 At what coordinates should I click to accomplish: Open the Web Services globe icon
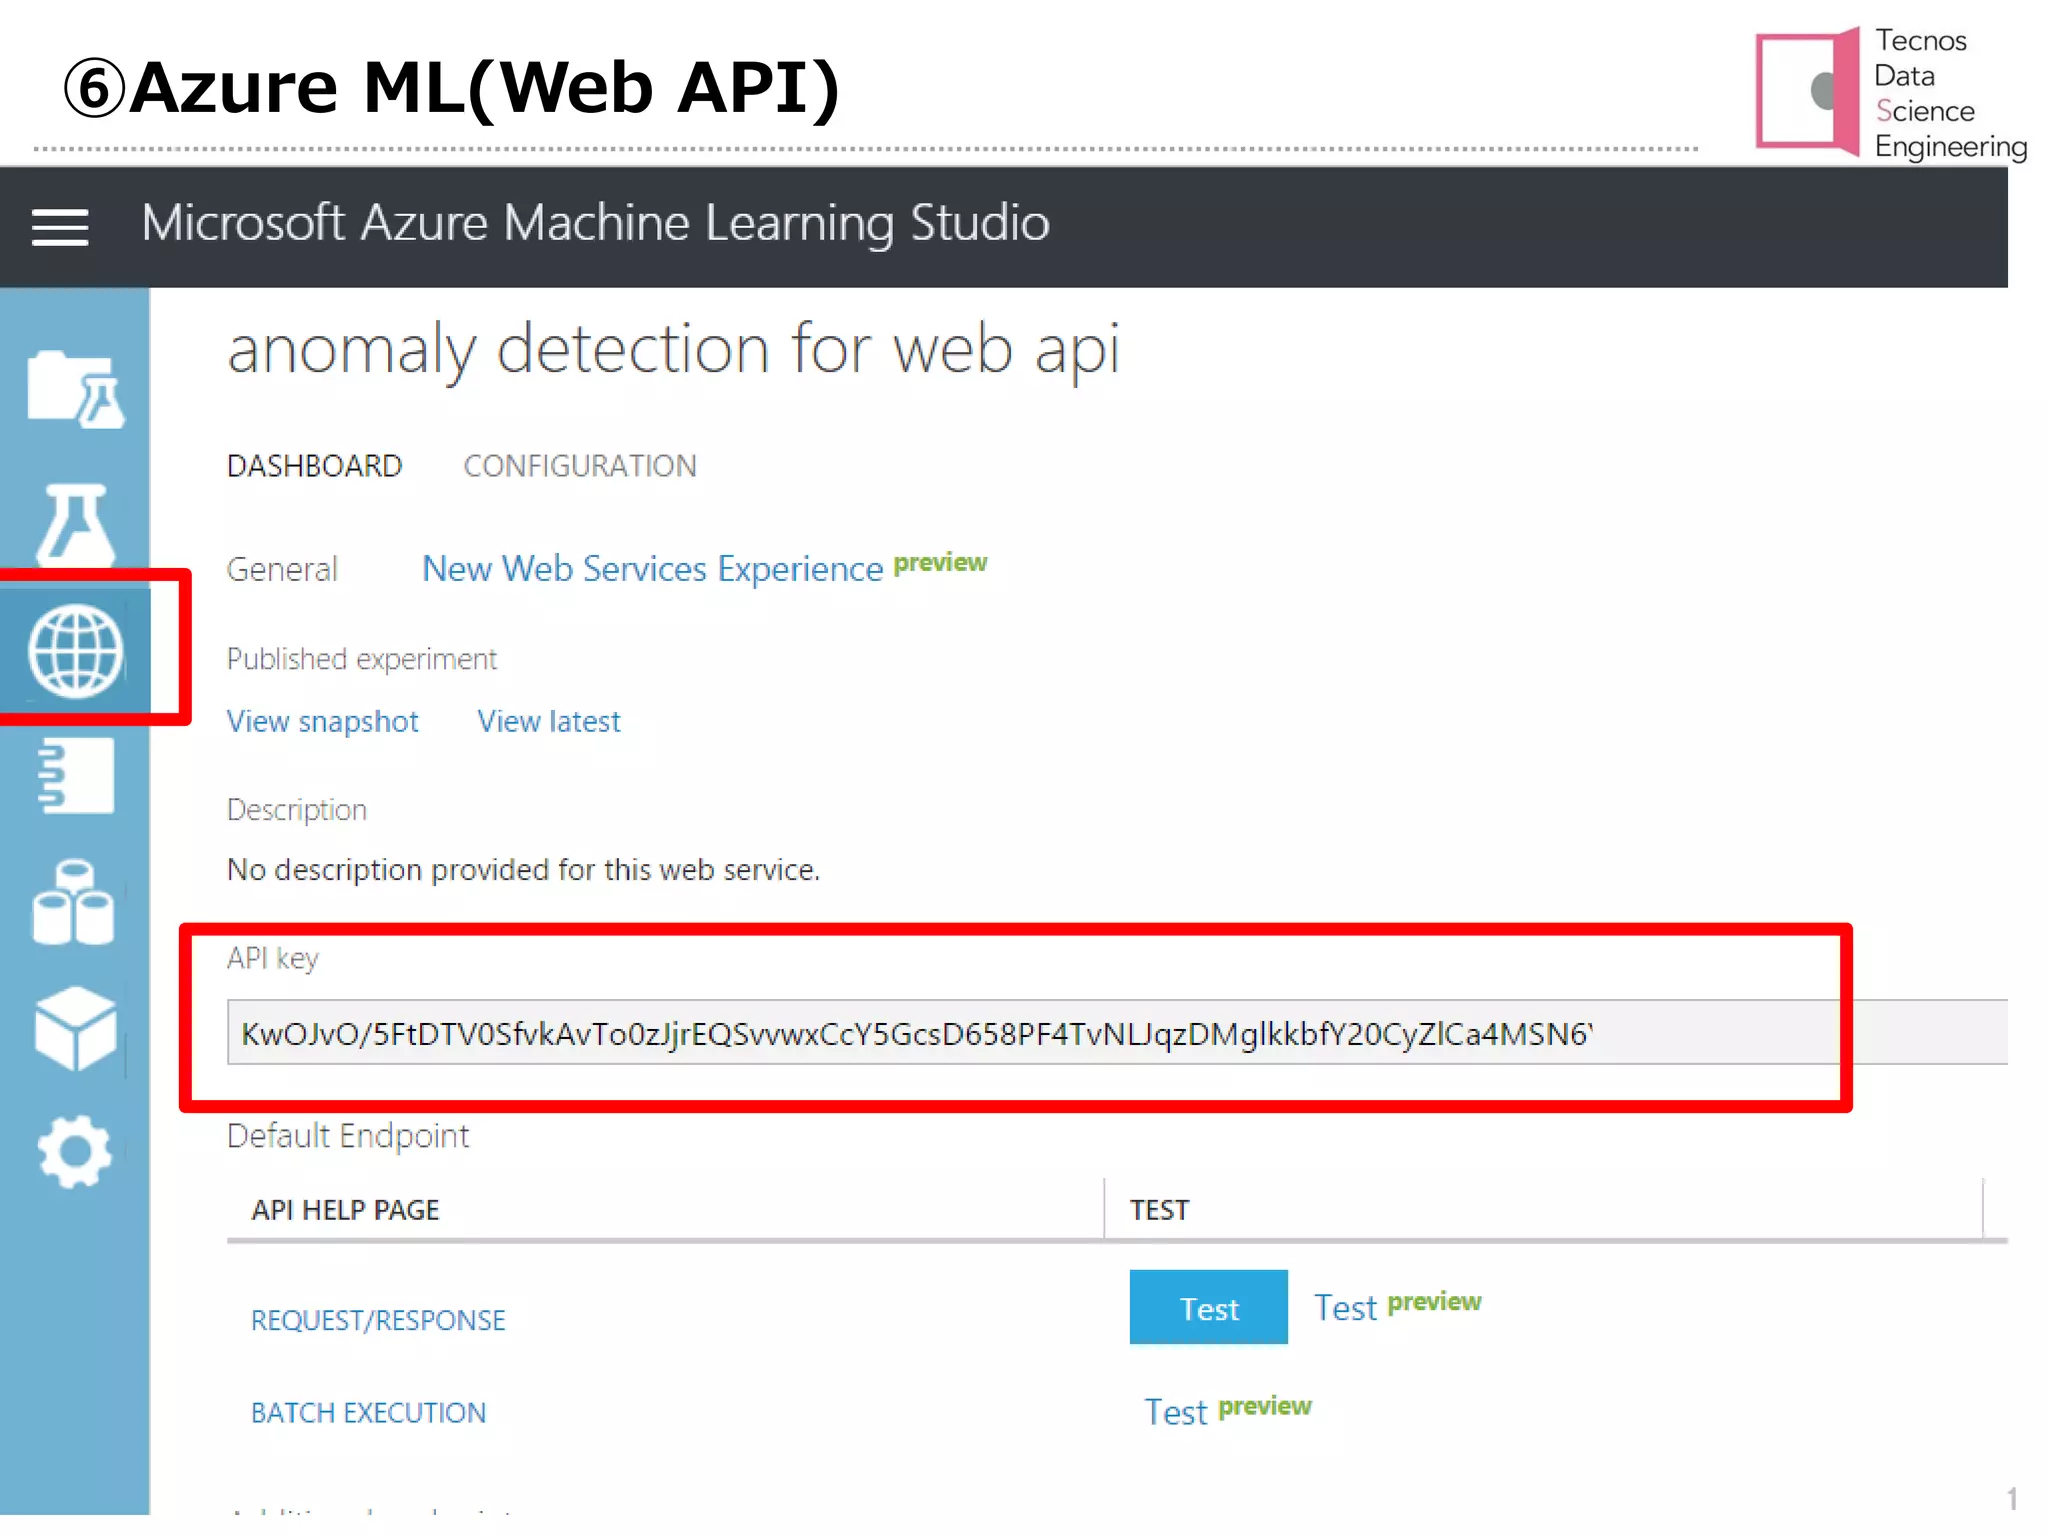pyautogui.click(x=76, y=651)
